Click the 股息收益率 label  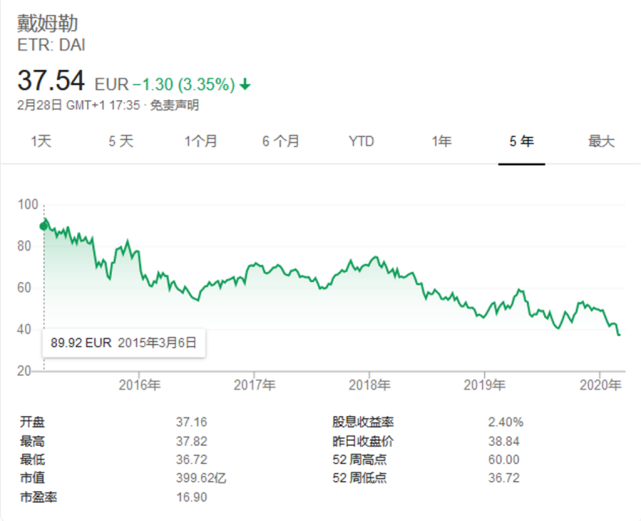click(363, 422)
